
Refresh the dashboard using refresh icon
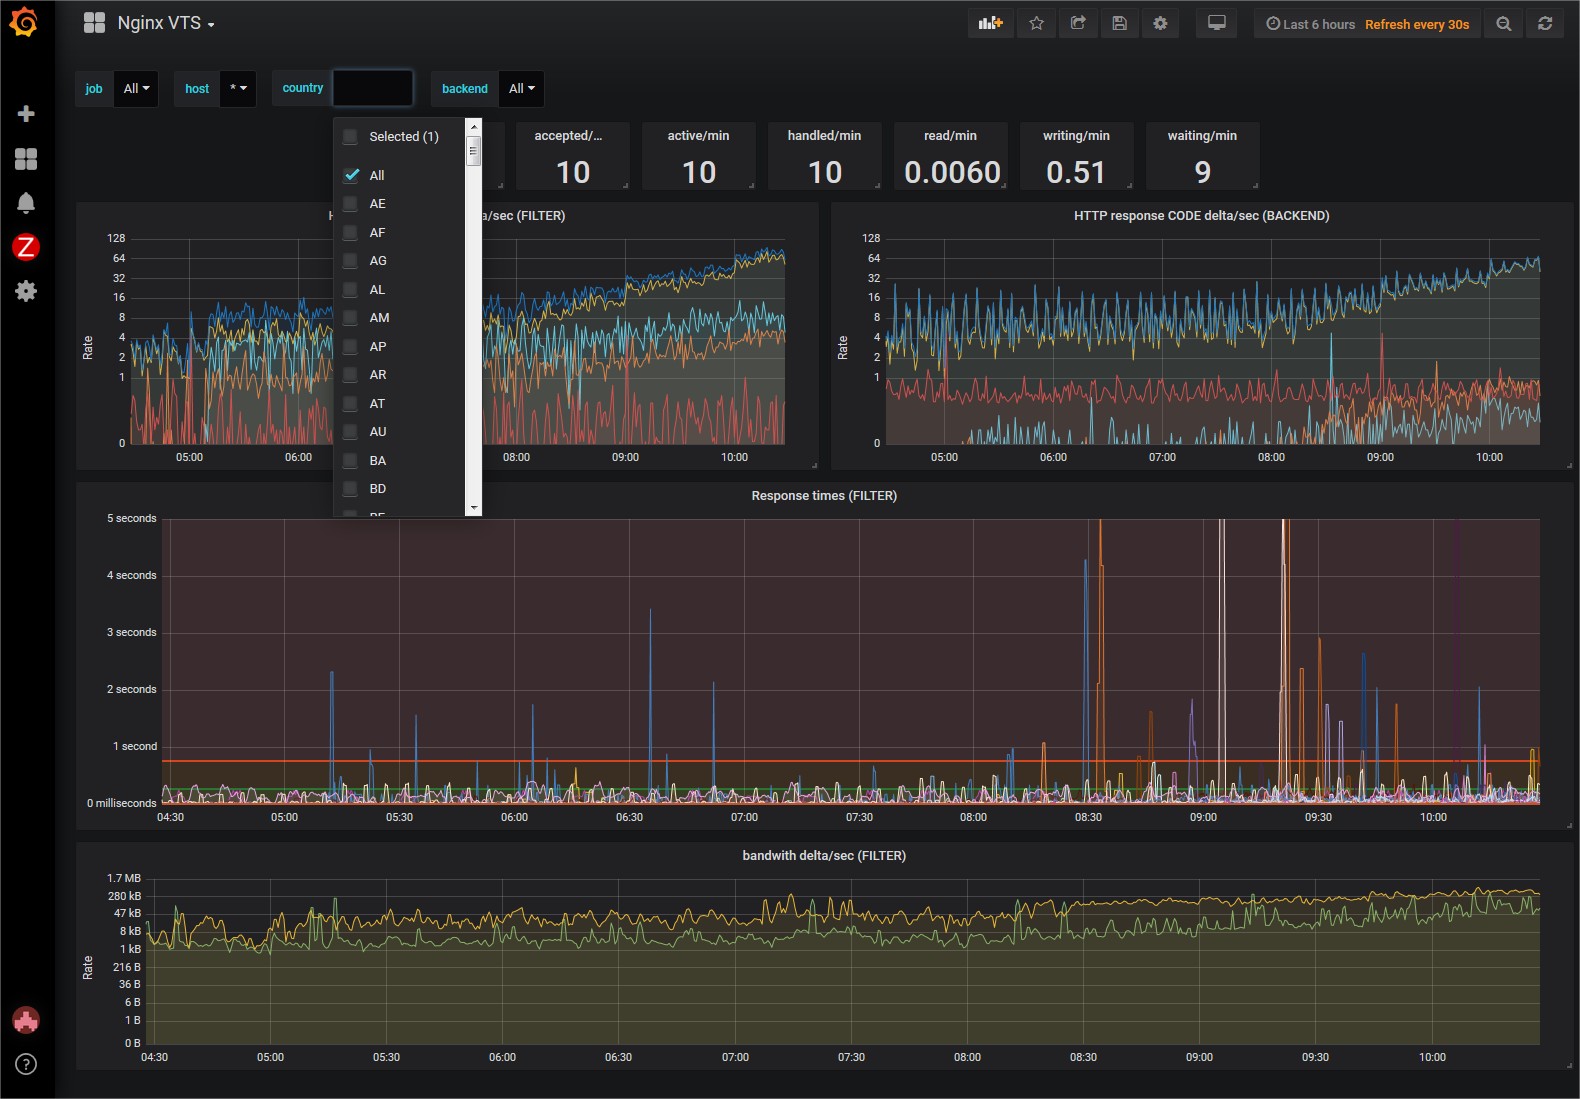(x=1545, y=24)
